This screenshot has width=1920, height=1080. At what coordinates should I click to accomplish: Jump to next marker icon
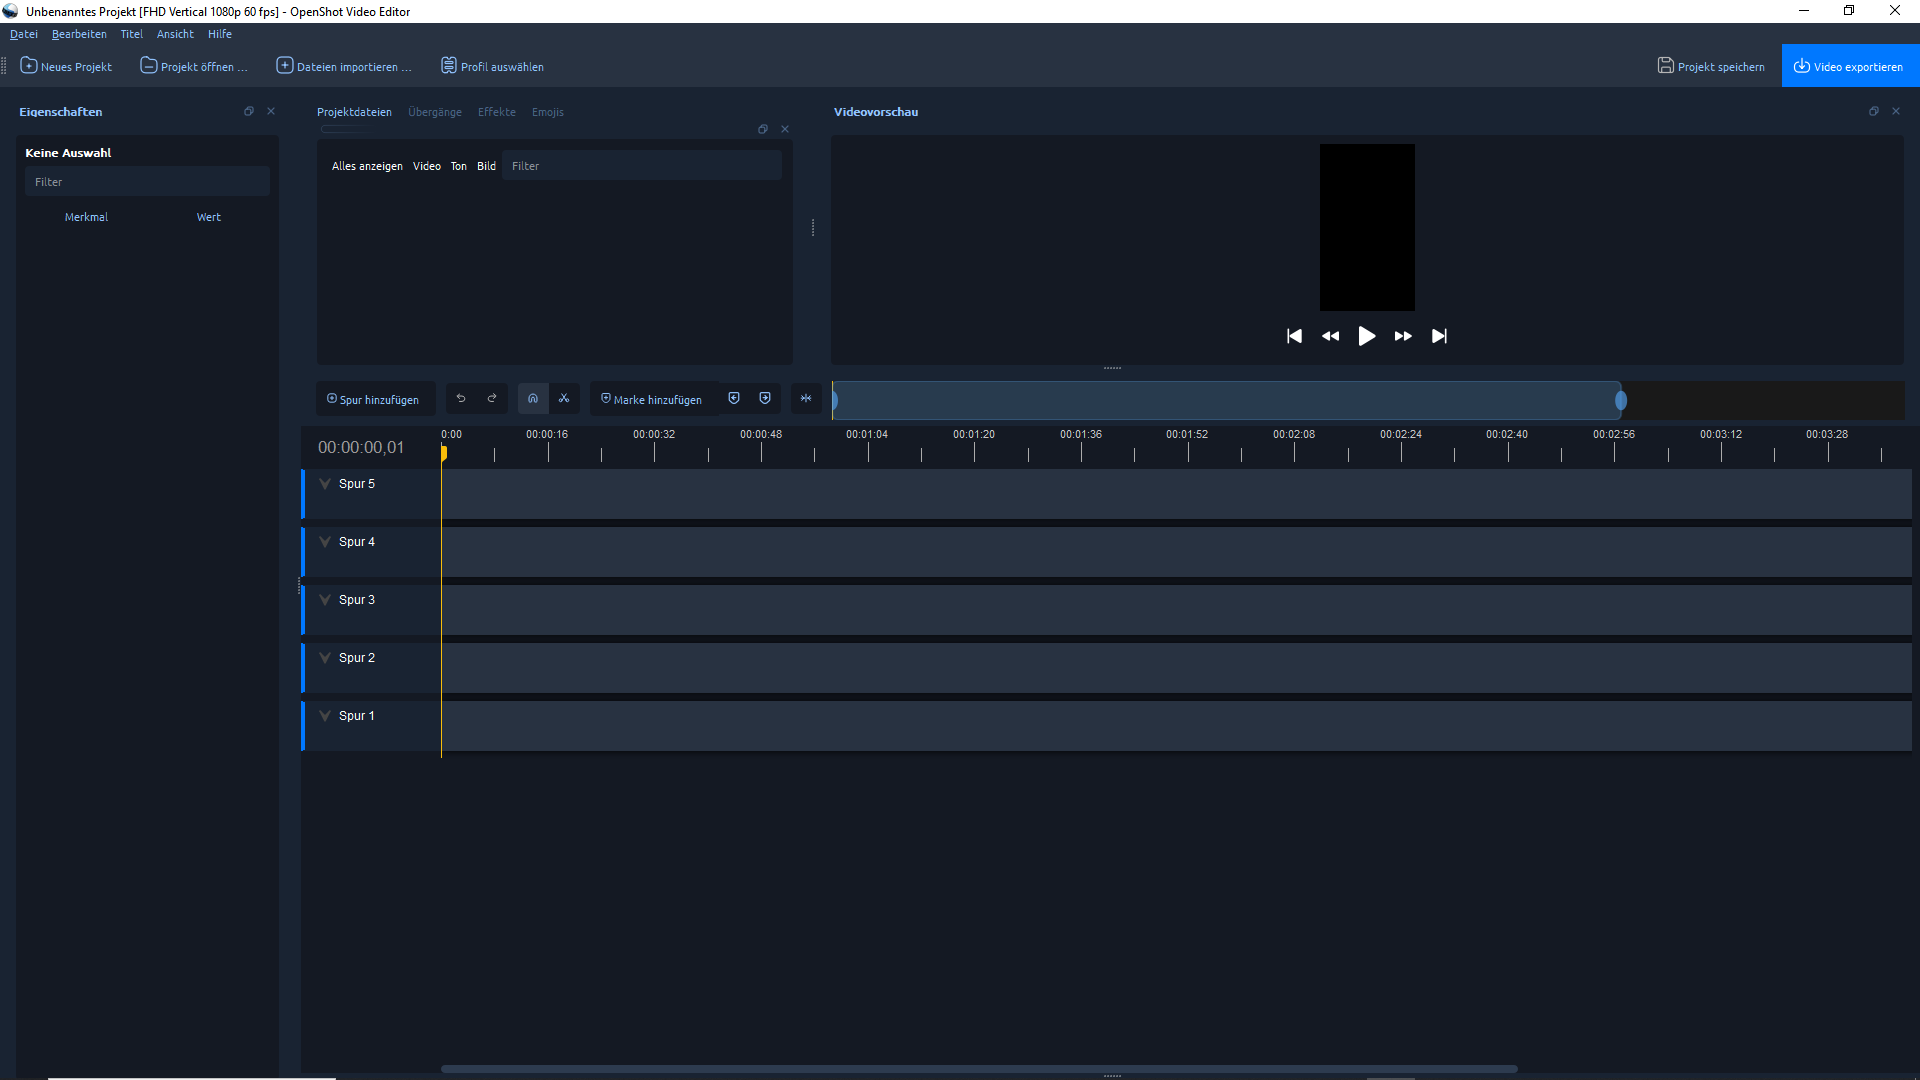click(x=765, y=398)
